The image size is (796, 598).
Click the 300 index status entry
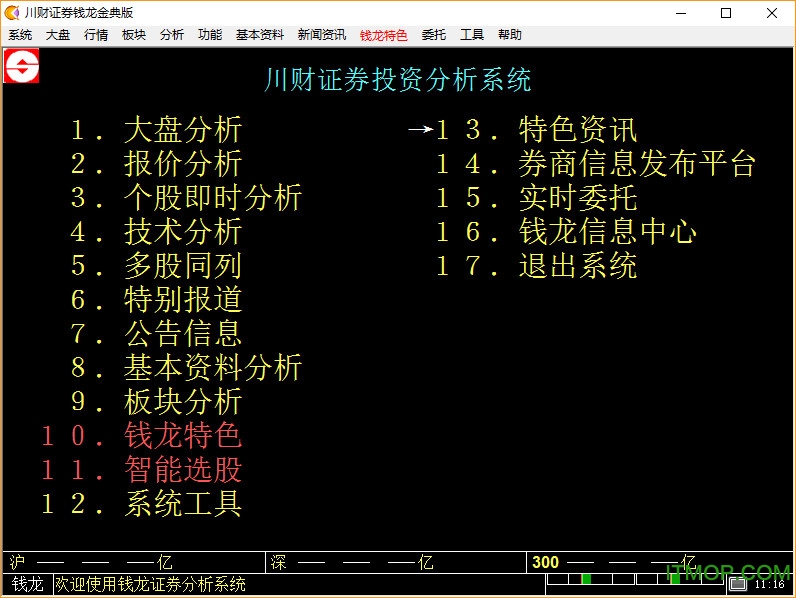660,562
